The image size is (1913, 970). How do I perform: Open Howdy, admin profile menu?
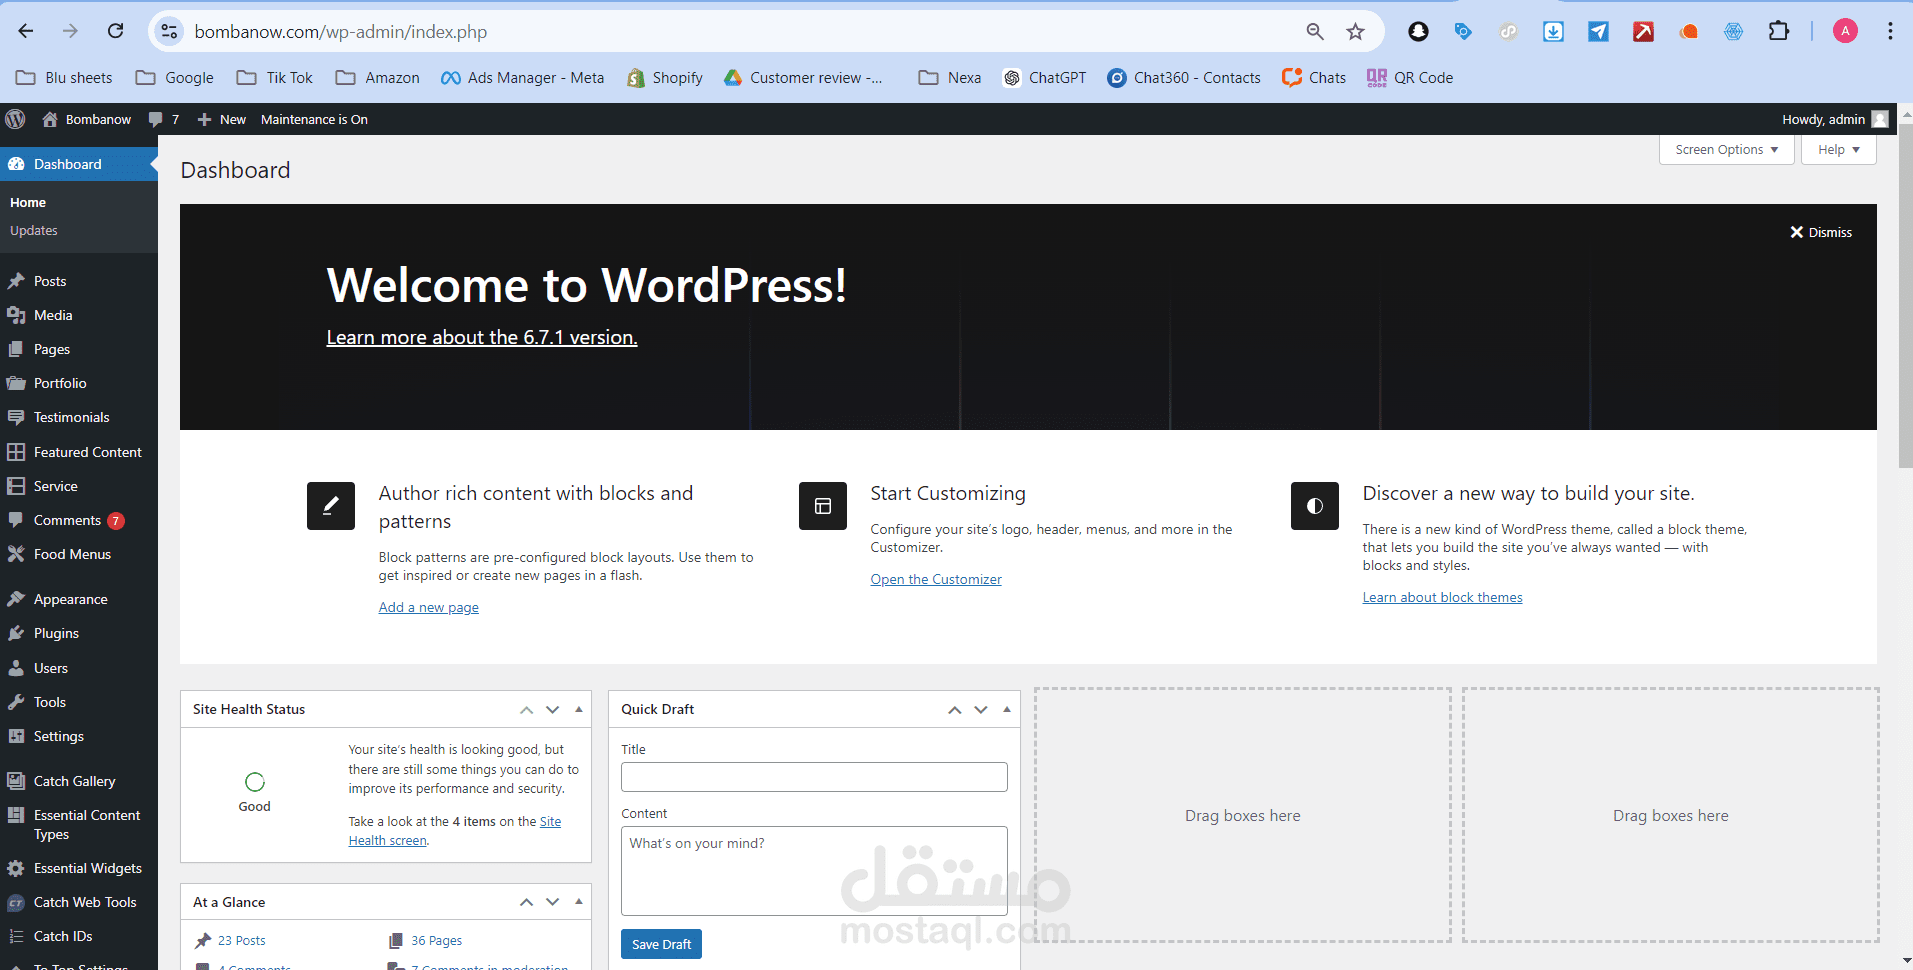tap(1834, 119)
